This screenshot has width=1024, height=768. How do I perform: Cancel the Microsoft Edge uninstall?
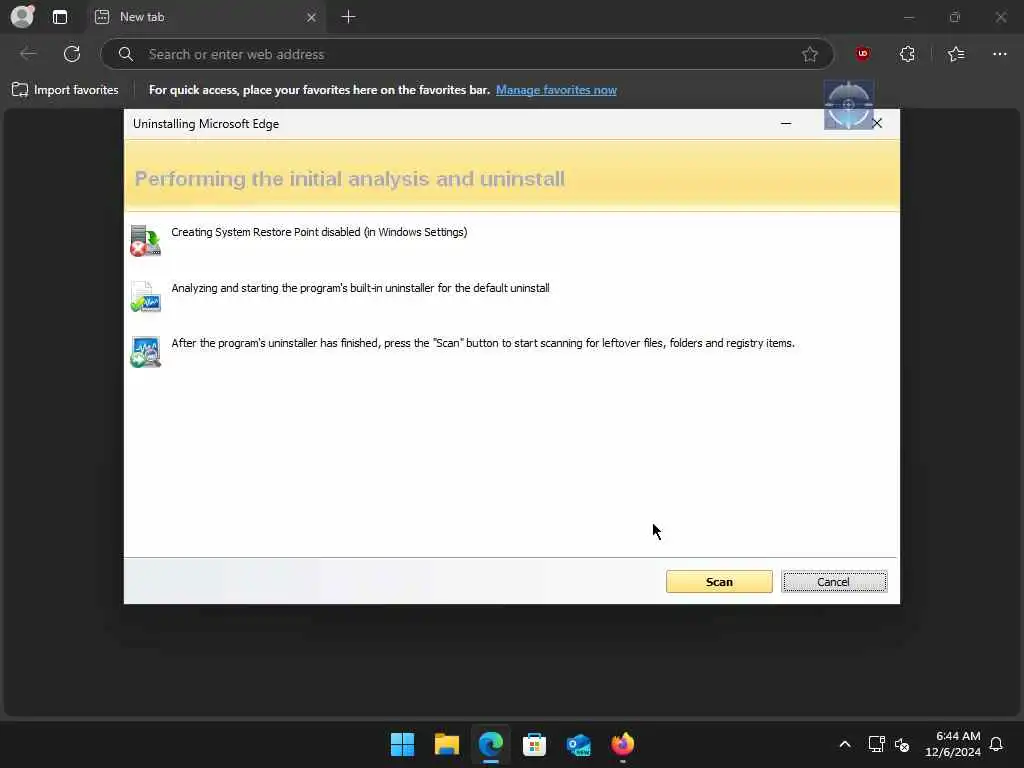(x=834, y=581)
